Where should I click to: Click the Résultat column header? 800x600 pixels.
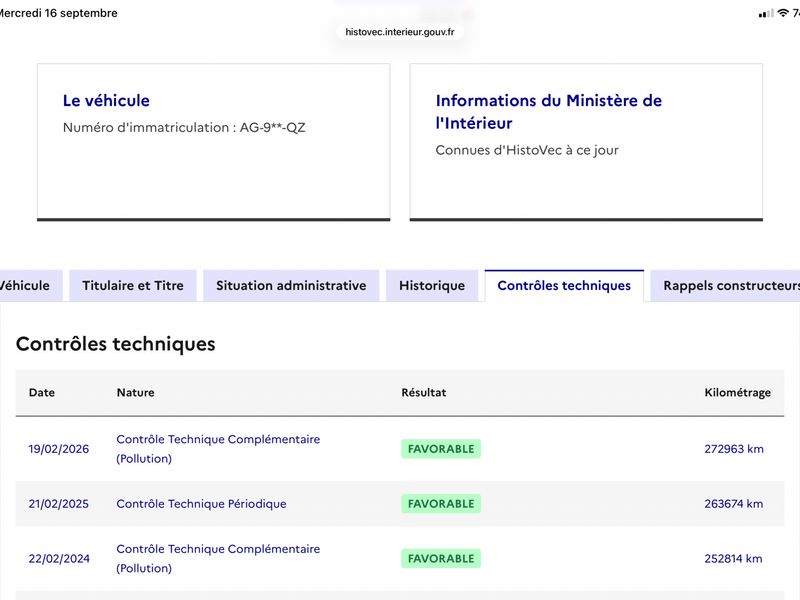pos(423,393)
